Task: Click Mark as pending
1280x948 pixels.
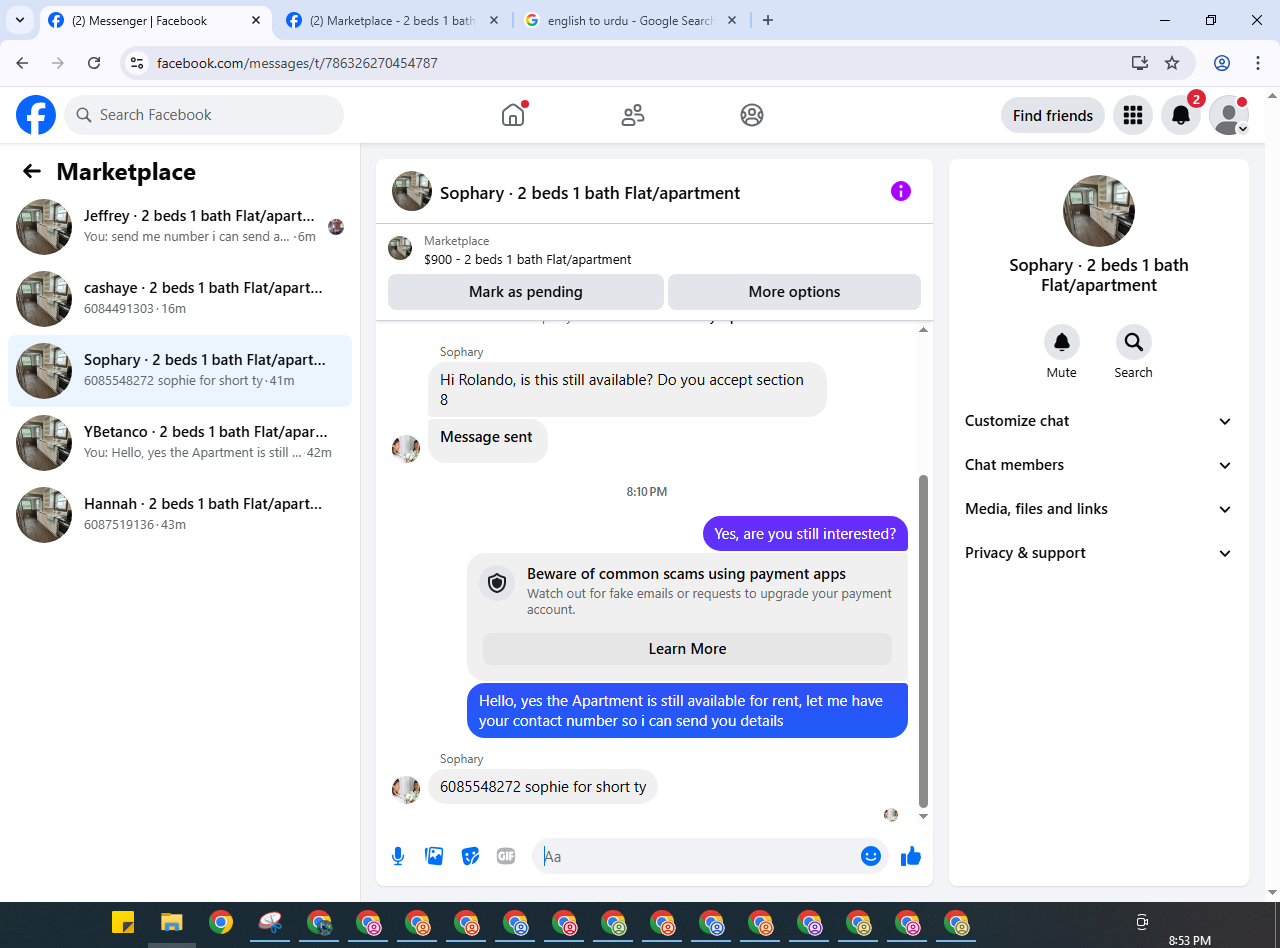Action: [x=526, y=292]
